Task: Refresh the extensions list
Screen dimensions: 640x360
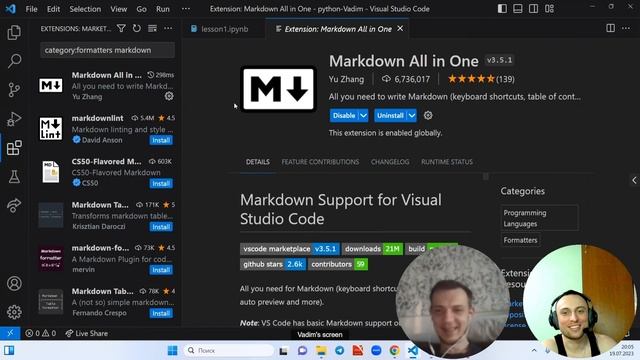Action: coord(137,28)
